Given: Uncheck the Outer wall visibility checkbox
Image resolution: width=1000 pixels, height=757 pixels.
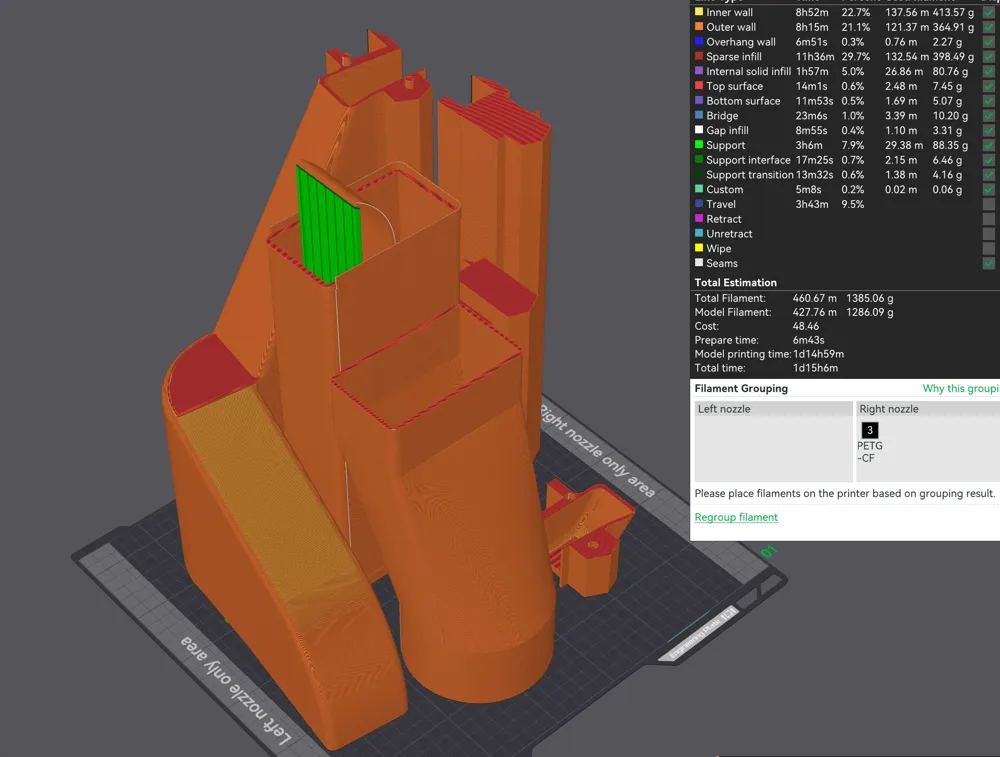Looking at the screenshot, I should tap(989, 27).
